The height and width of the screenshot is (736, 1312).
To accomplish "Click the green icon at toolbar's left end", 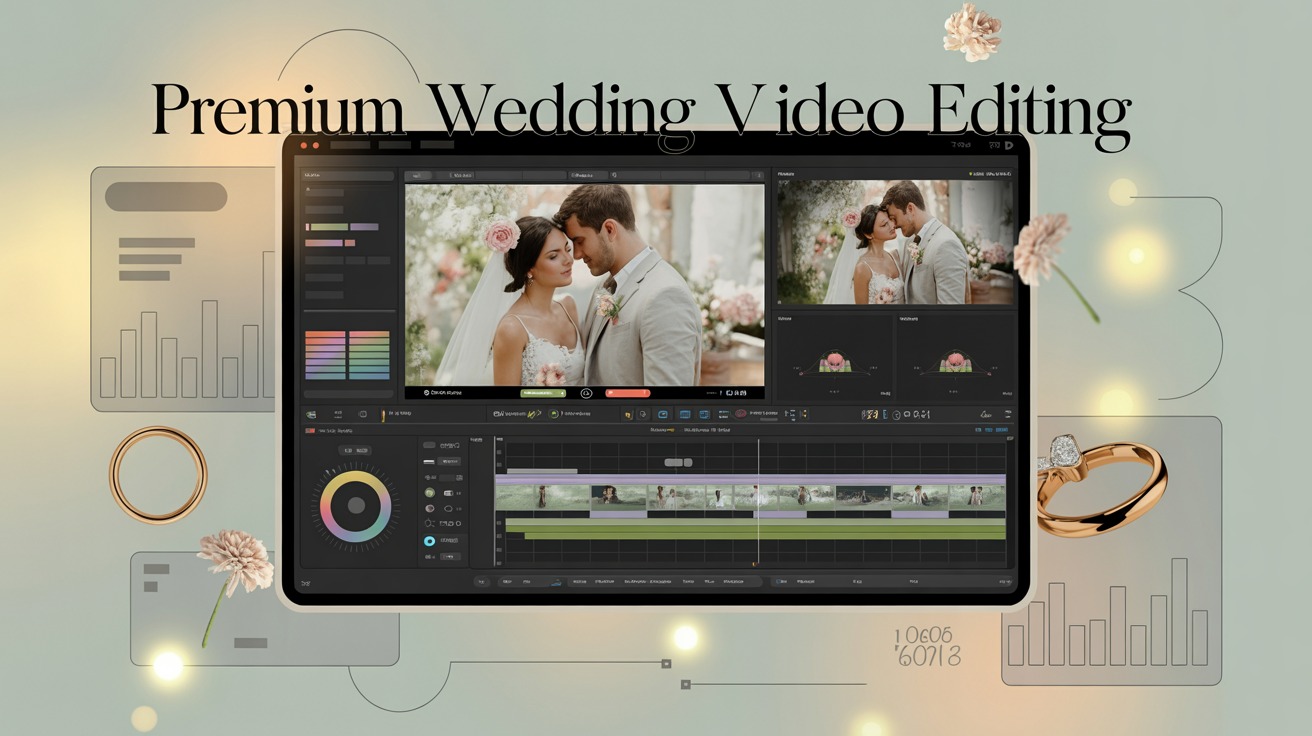I will point(311,414).
